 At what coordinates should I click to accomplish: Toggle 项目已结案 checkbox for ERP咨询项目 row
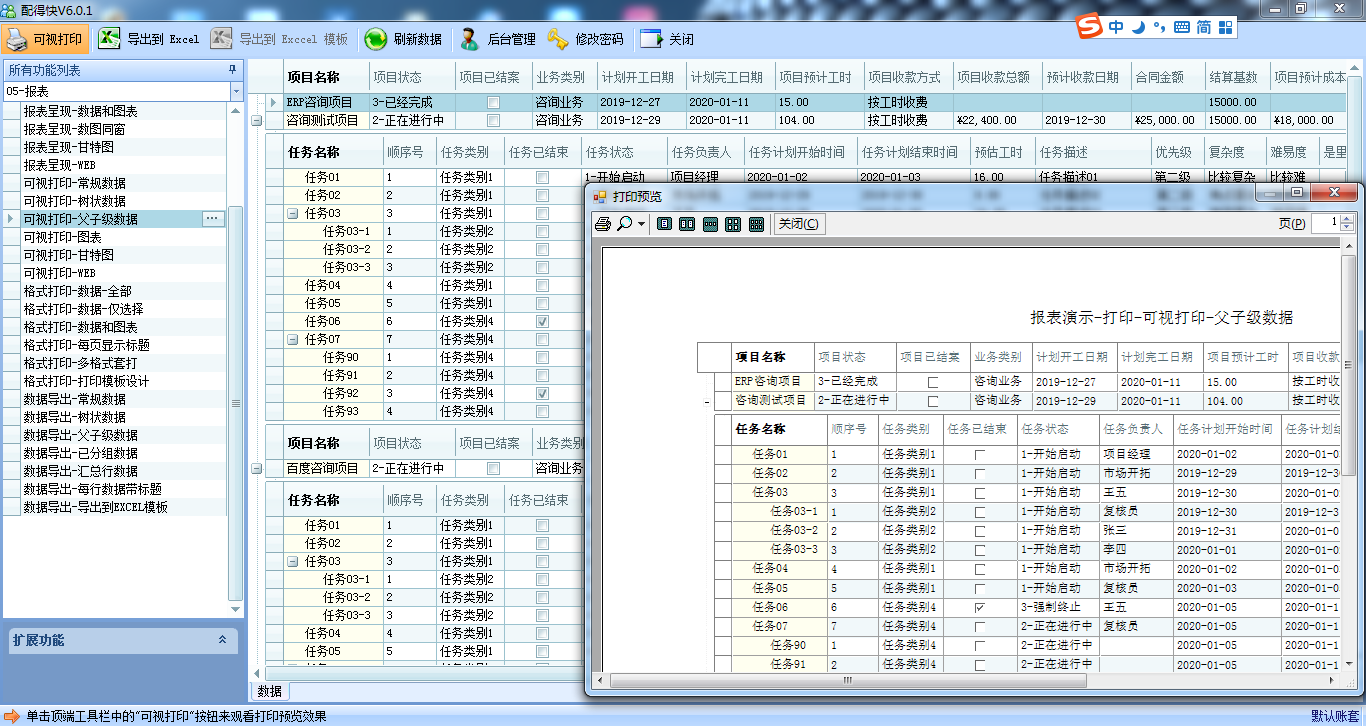point(493,103)
